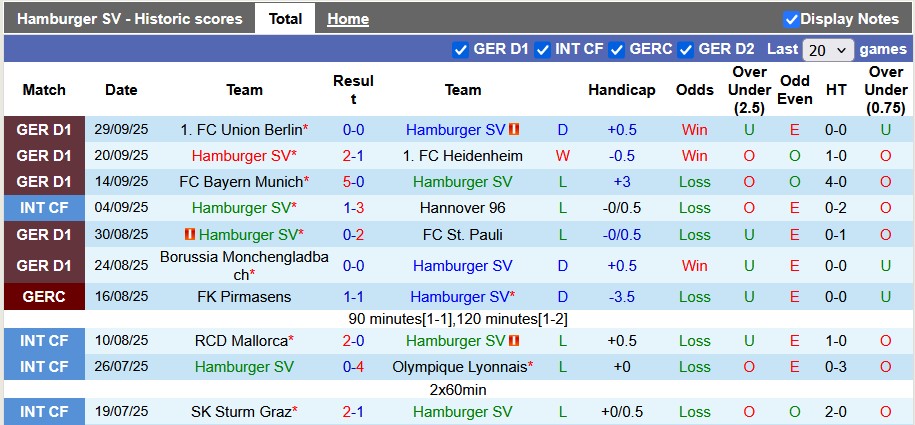The height and width of the screenshot is (425, 915).
Task: Open the Olympique Lyonnais team link
Action: click(459, 367)
